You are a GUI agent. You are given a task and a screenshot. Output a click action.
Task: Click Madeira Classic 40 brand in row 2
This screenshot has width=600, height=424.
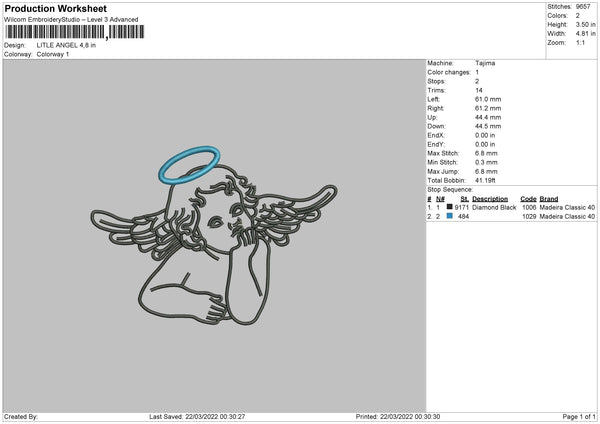[x=567, y=217]
